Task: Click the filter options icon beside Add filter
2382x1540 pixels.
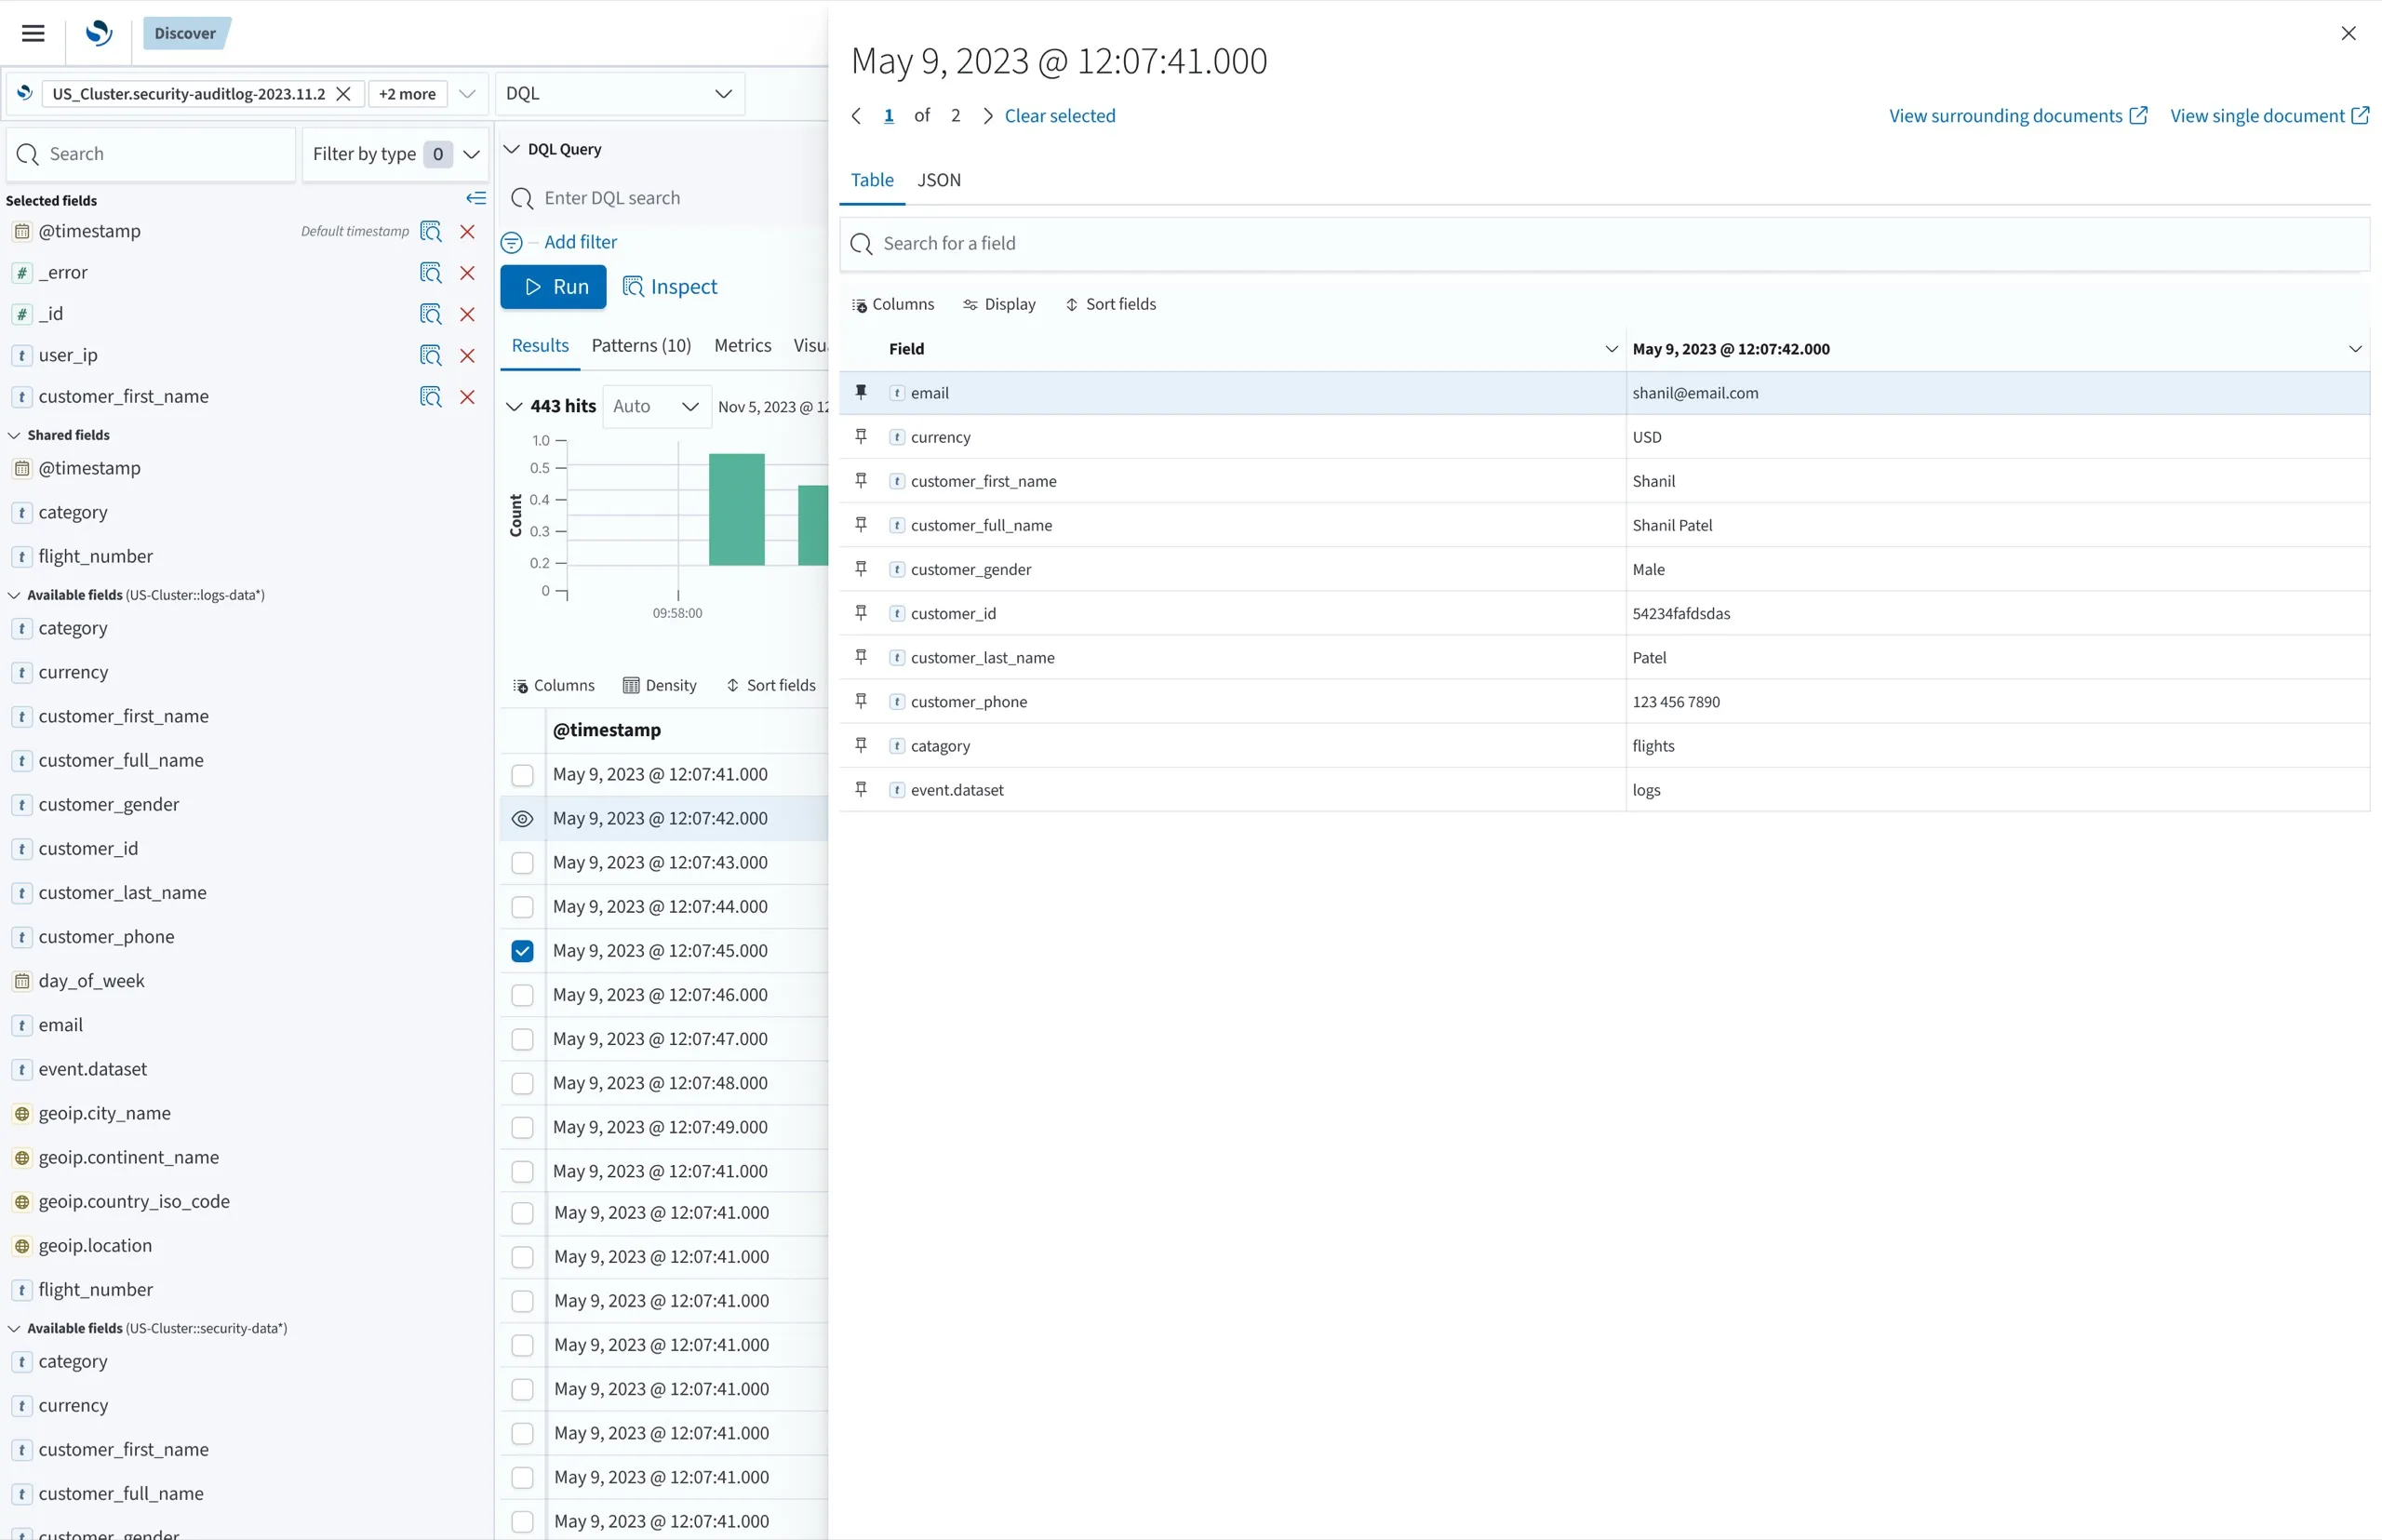Action: [511, 242]
